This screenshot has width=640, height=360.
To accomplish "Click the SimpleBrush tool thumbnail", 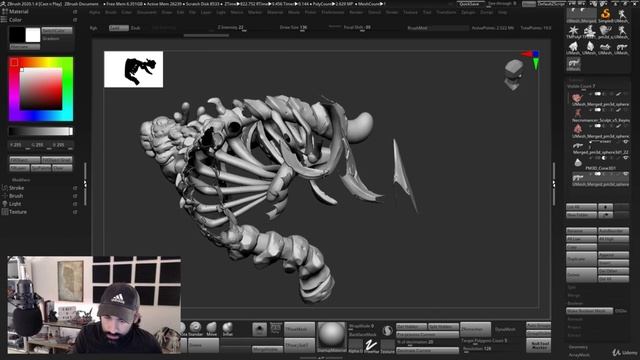I will (x=605, y=15).
